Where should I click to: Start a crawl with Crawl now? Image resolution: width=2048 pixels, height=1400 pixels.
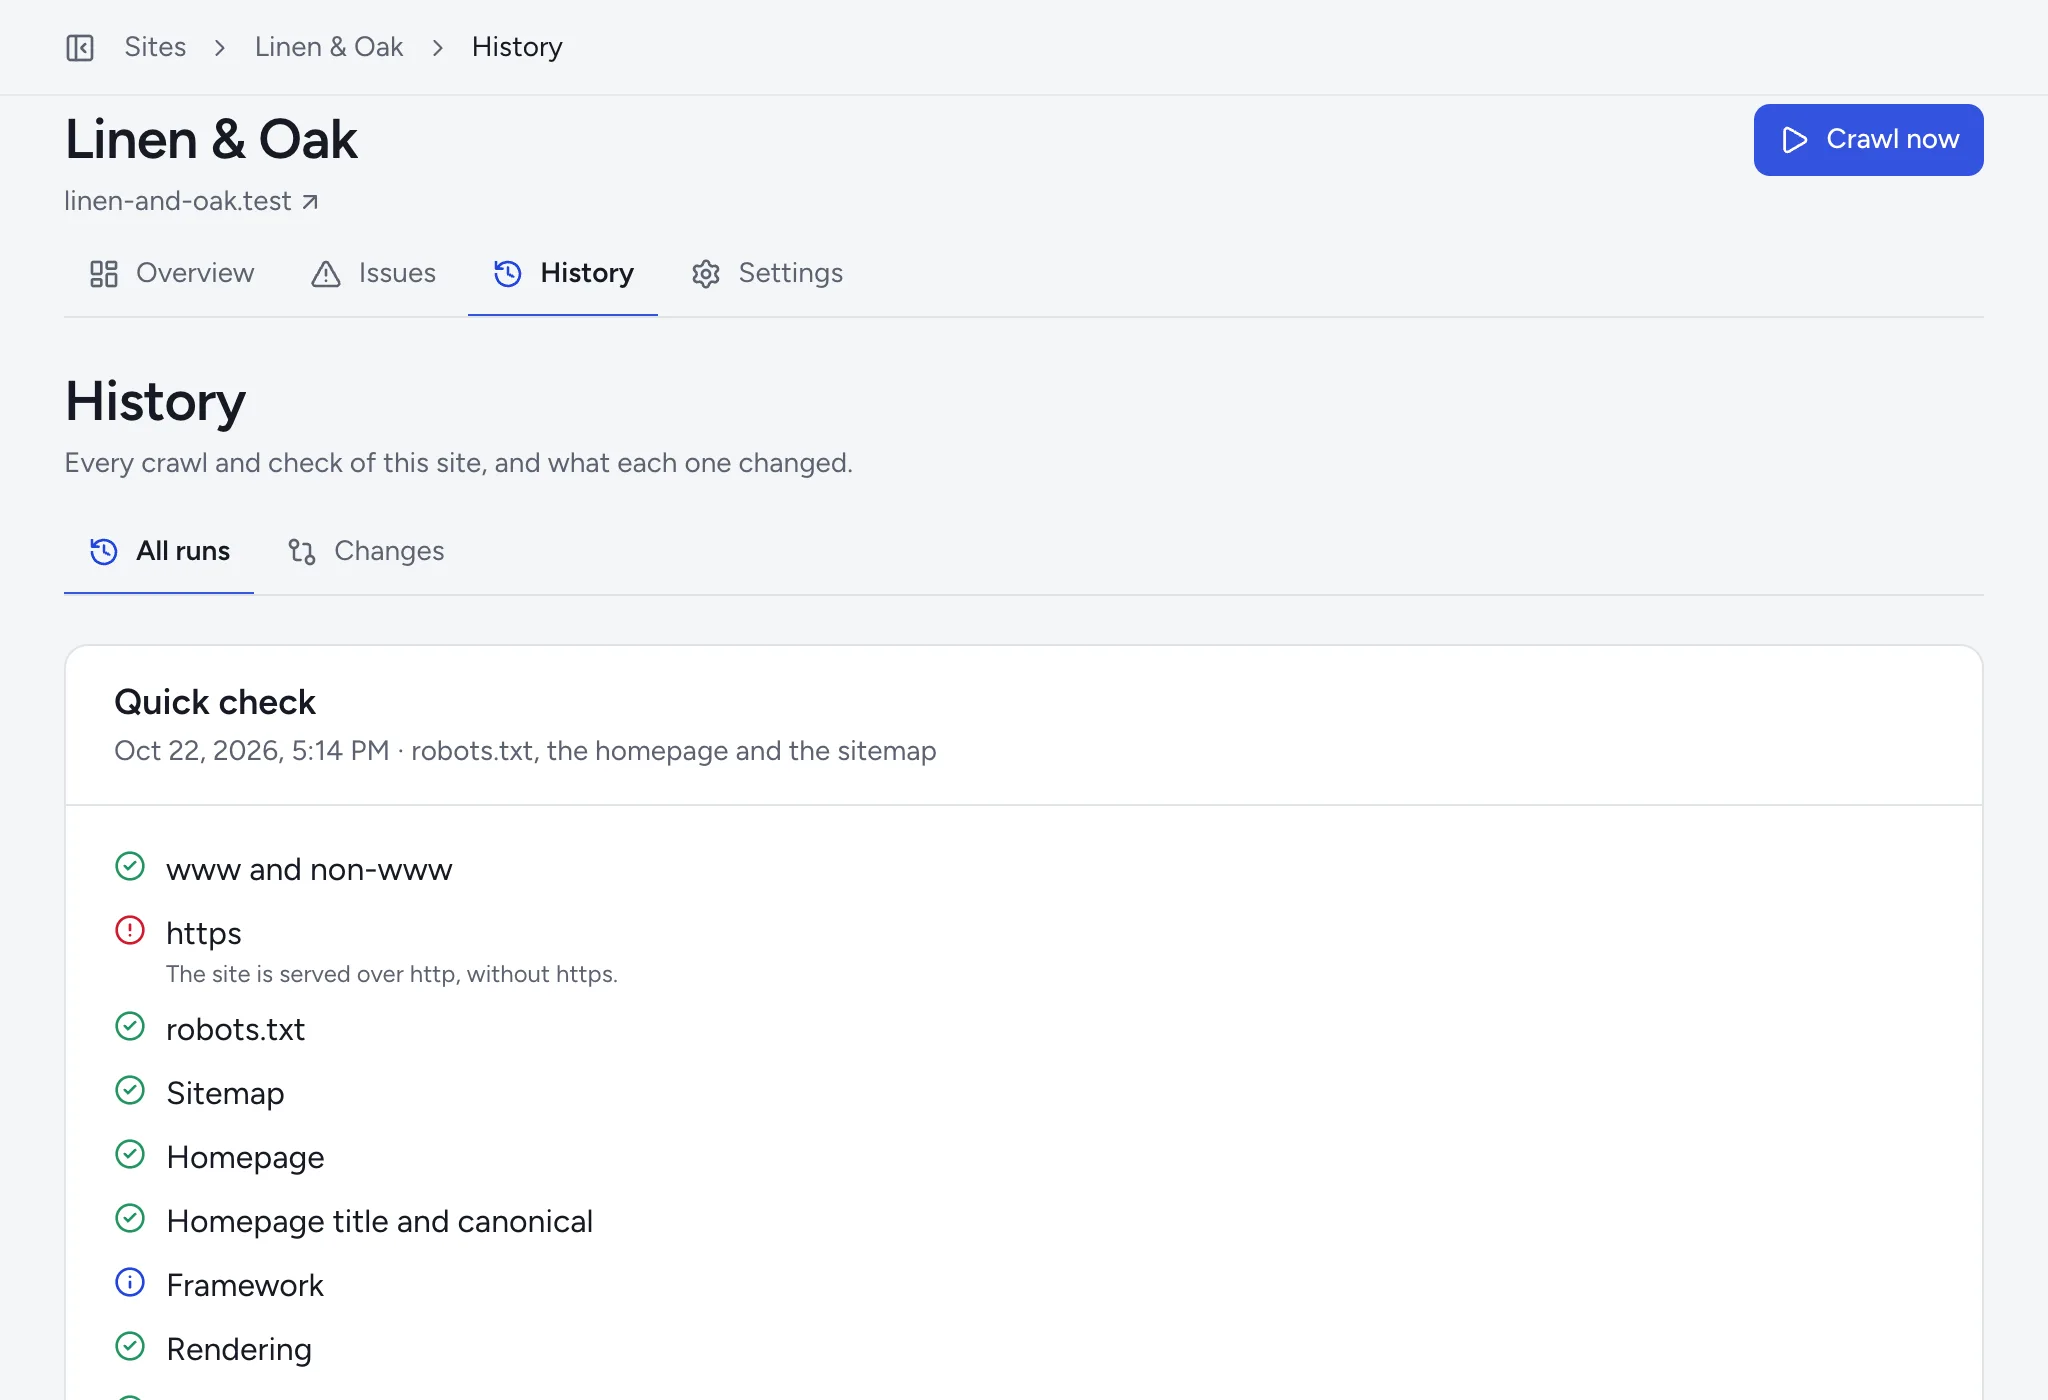[1868, 140]
